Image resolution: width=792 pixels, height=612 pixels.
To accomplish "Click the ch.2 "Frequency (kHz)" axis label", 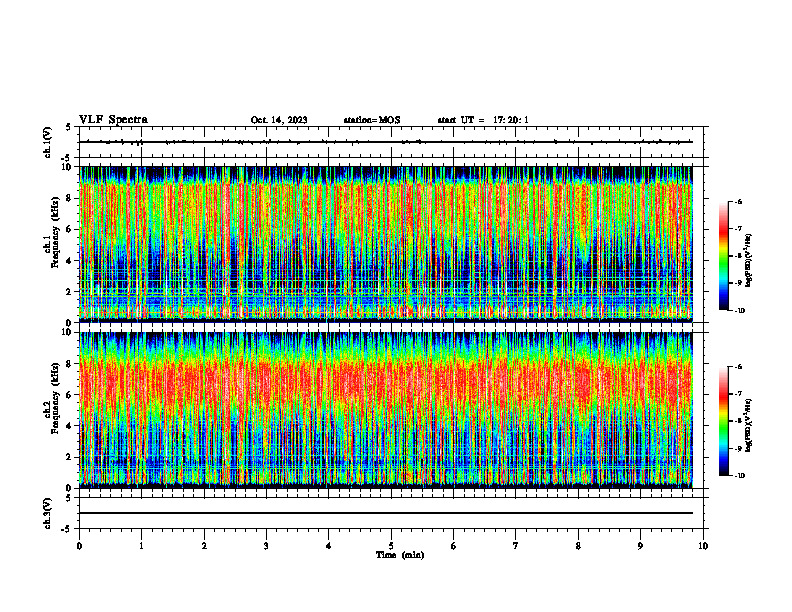I will (55, 398).
